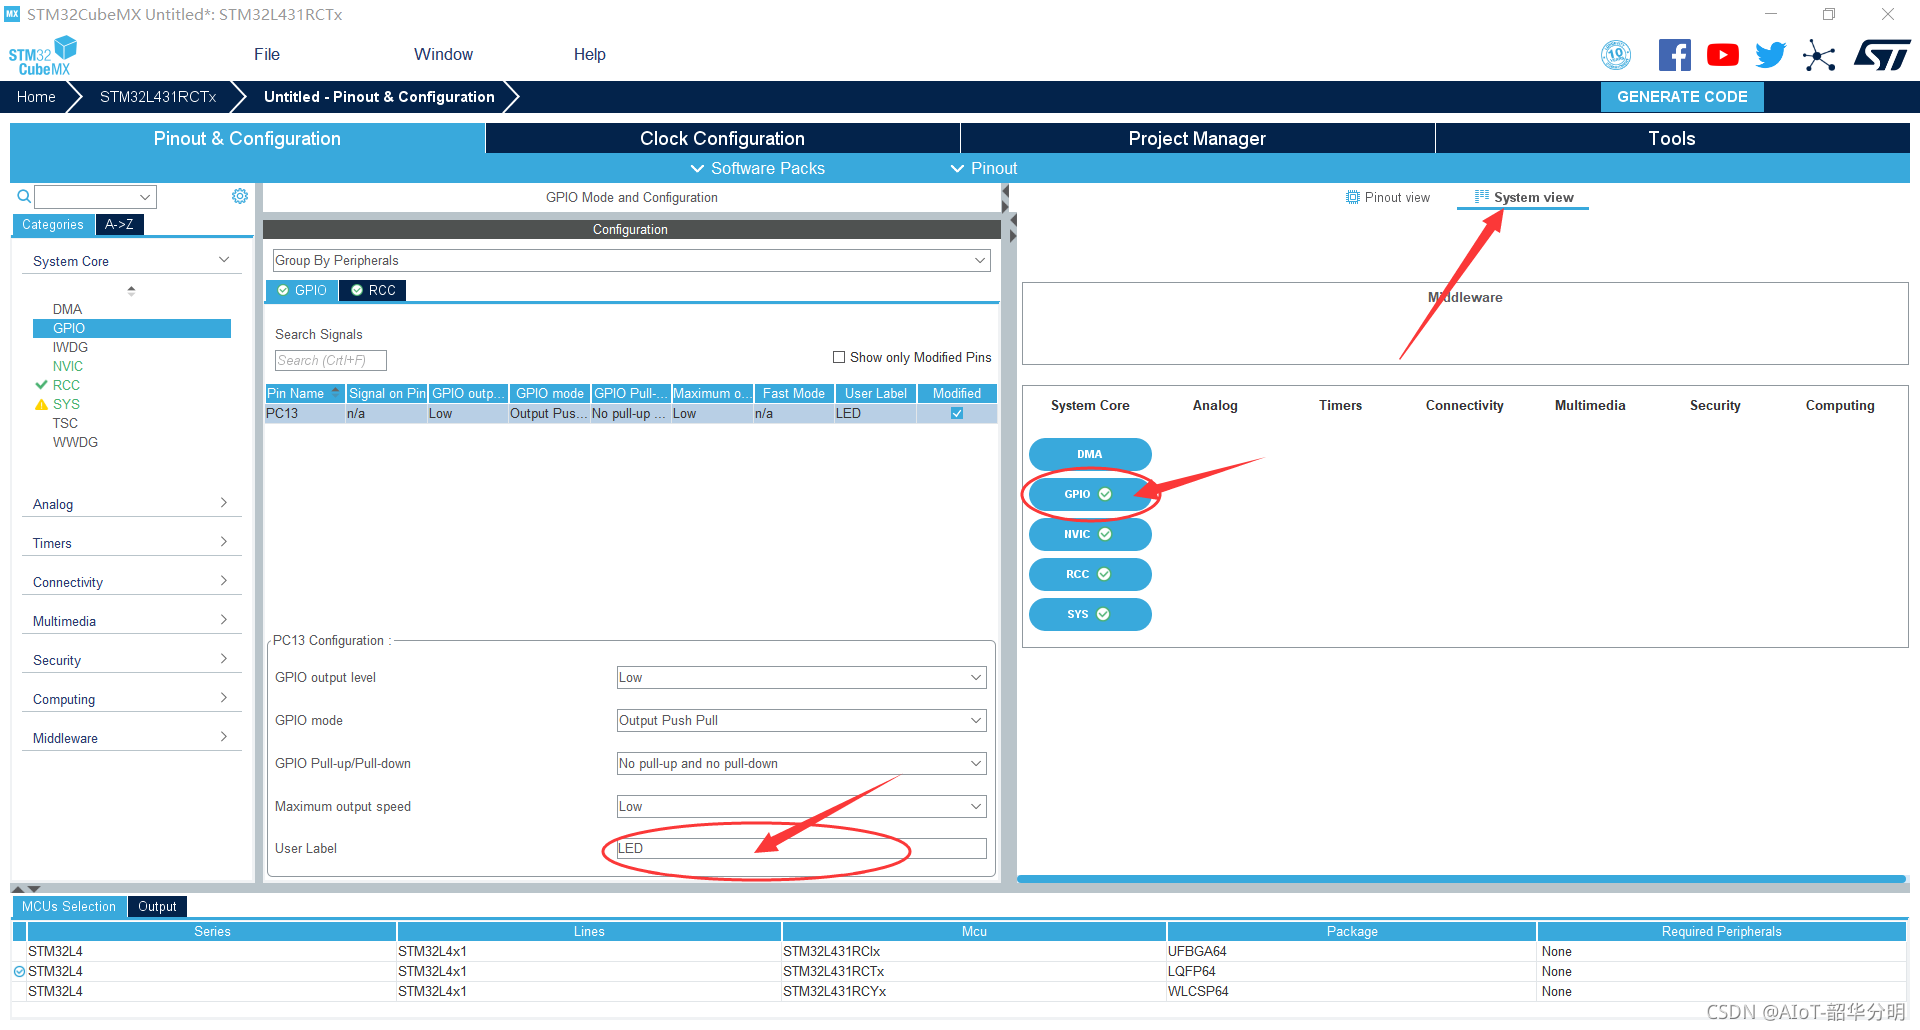Open the peripheral search combo box
The image size is (1920, 1030).
pos(96,197)
